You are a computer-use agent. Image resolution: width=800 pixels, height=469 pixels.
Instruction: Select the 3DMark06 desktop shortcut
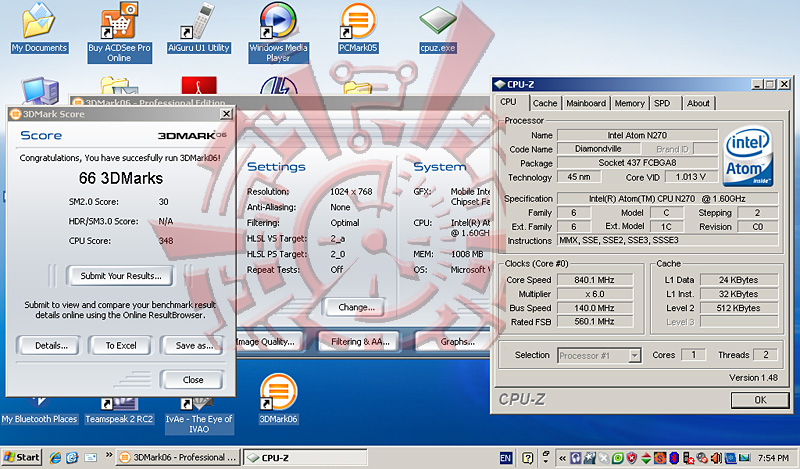point(278,399)
